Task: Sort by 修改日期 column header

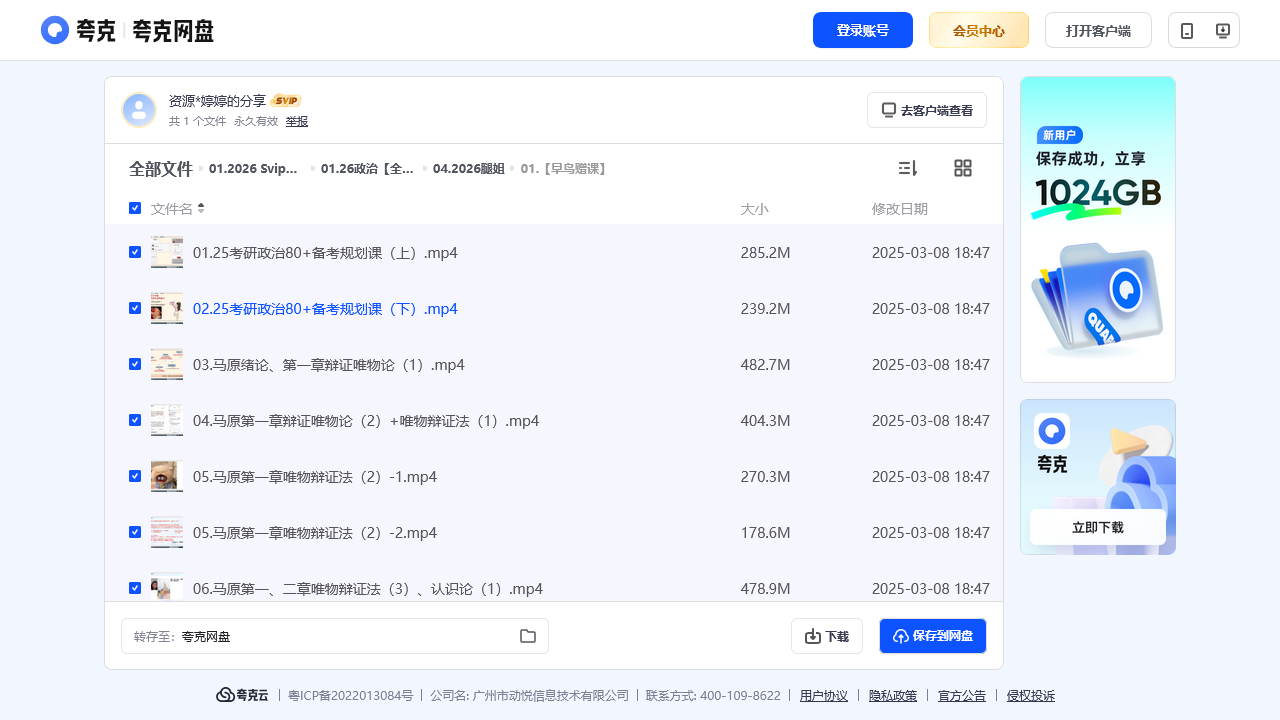Action: [900, 209]
